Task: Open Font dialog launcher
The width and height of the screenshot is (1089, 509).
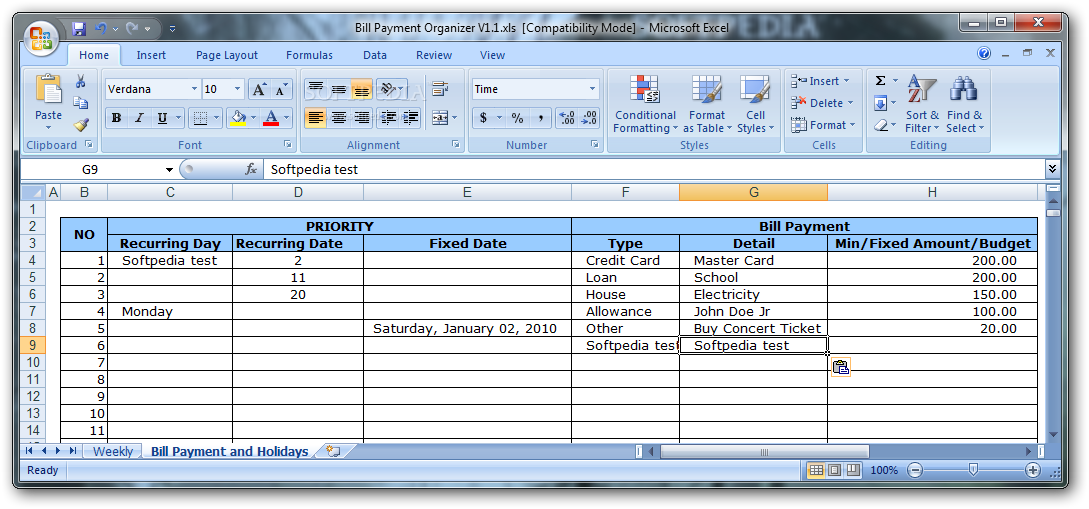Action: click(x=288, y=144)
